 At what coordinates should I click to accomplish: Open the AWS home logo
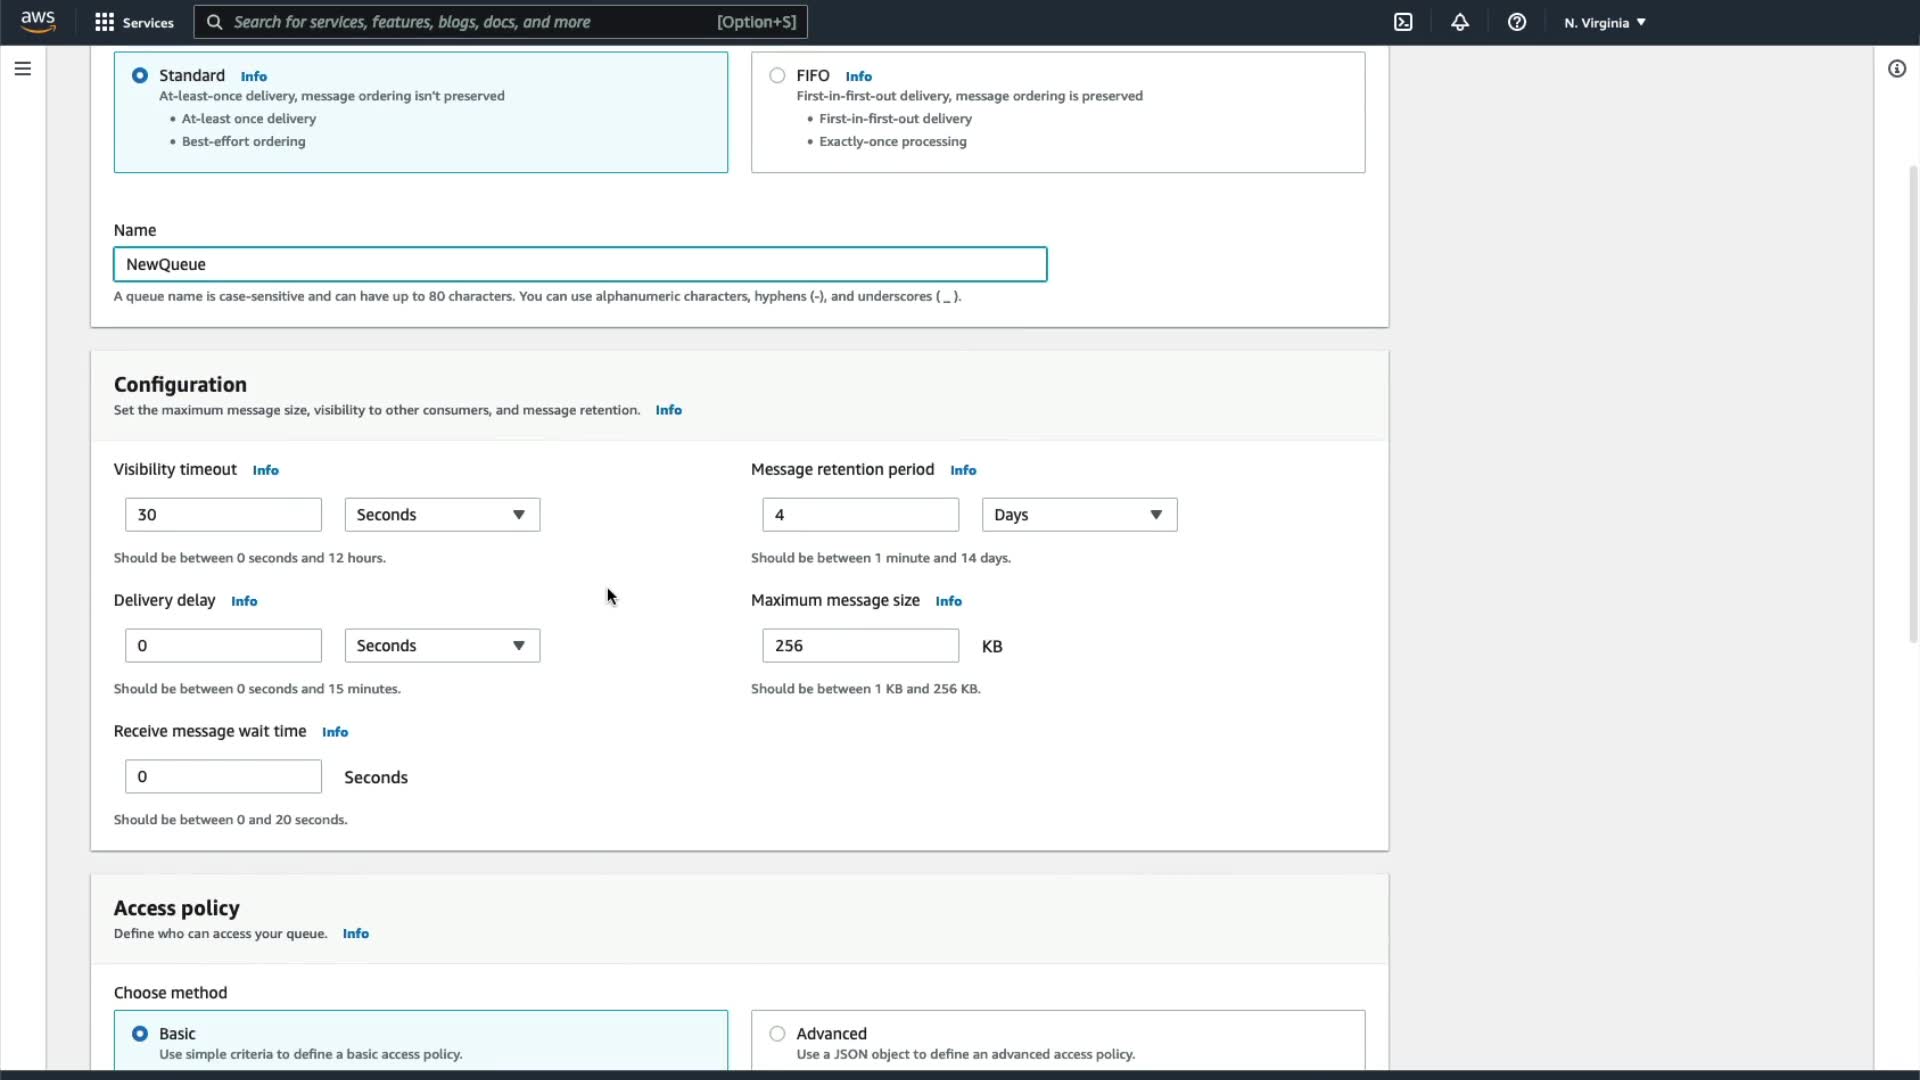pos(38,21)
